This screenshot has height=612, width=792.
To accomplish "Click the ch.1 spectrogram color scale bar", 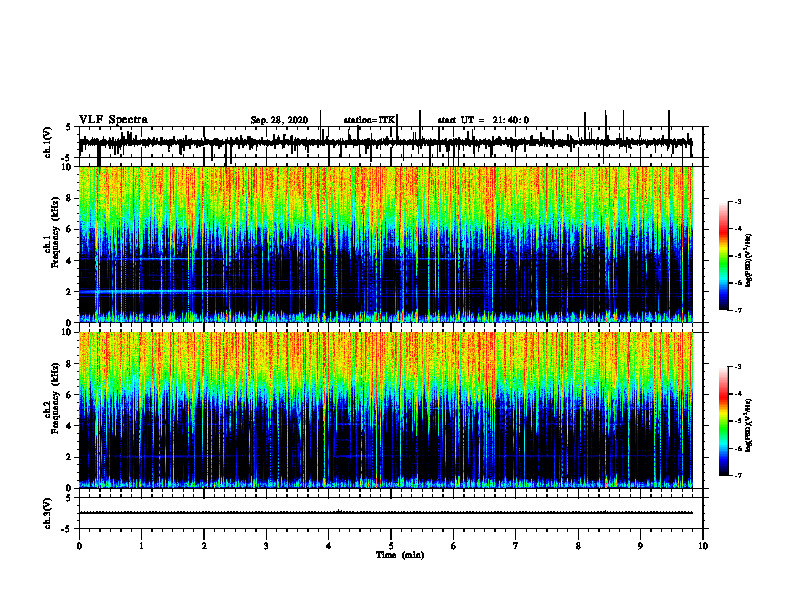I will (724, 256).
